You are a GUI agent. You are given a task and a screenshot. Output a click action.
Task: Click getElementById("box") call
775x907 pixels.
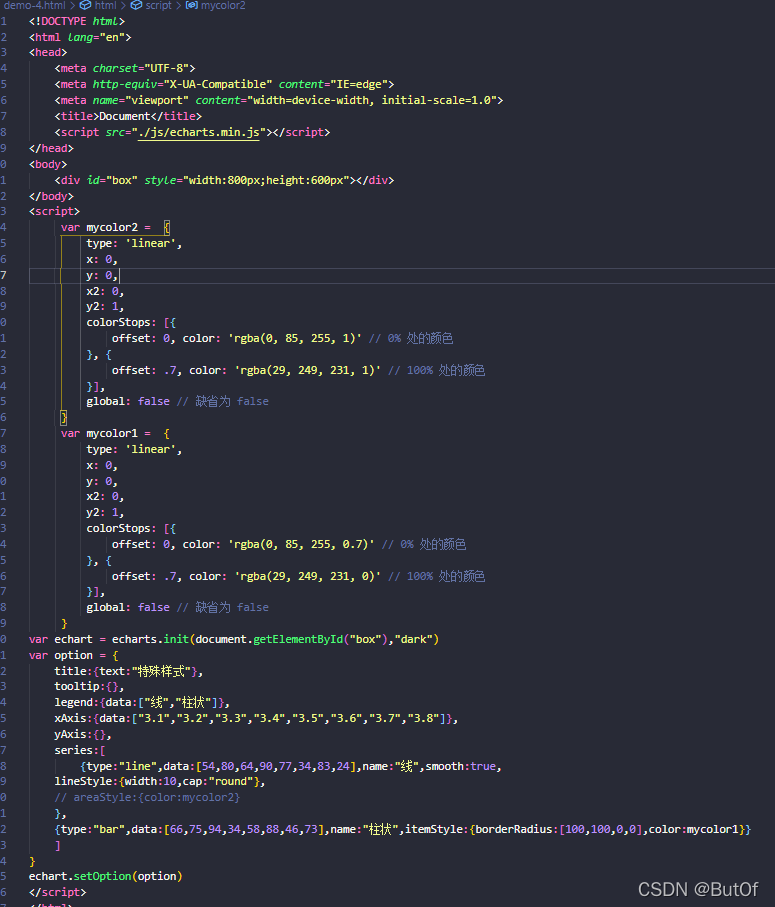click(x=318, y=640)
